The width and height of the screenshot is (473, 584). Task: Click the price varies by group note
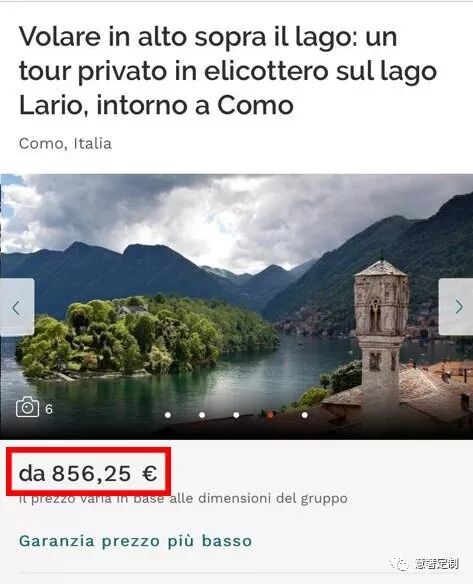pos(183,498)
